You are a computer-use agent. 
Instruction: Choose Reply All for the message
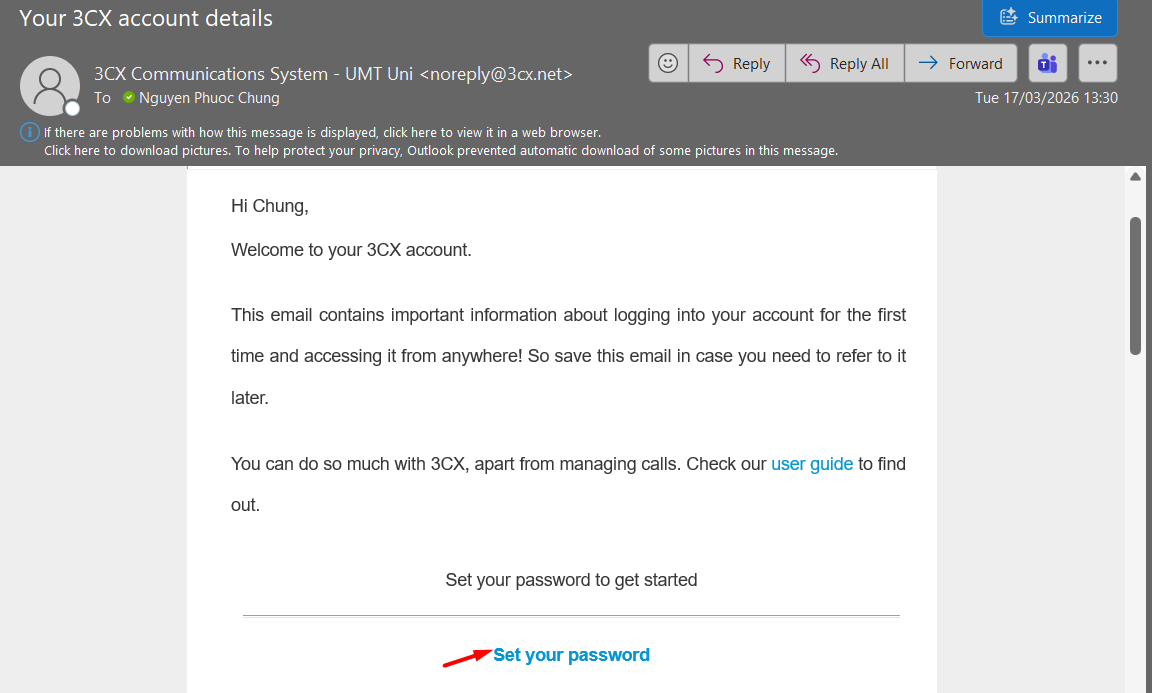844,63
